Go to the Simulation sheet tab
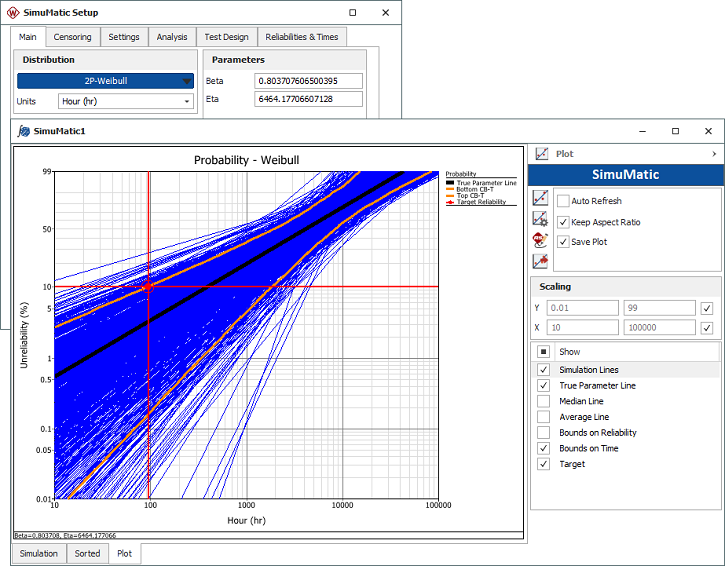The image size is (725, 566). pos(39,553)
